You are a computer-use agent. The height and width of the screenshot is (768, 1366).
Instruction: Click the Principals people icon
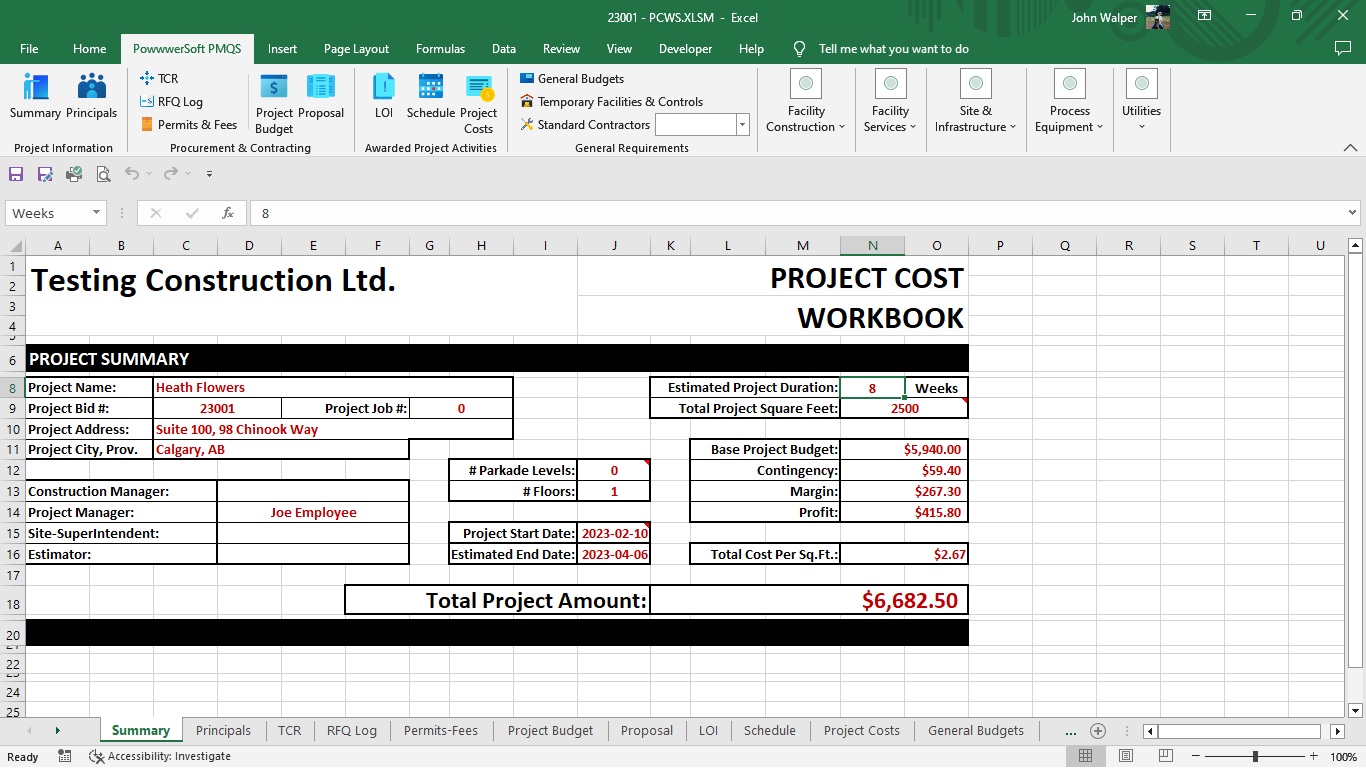click(92, 97)
